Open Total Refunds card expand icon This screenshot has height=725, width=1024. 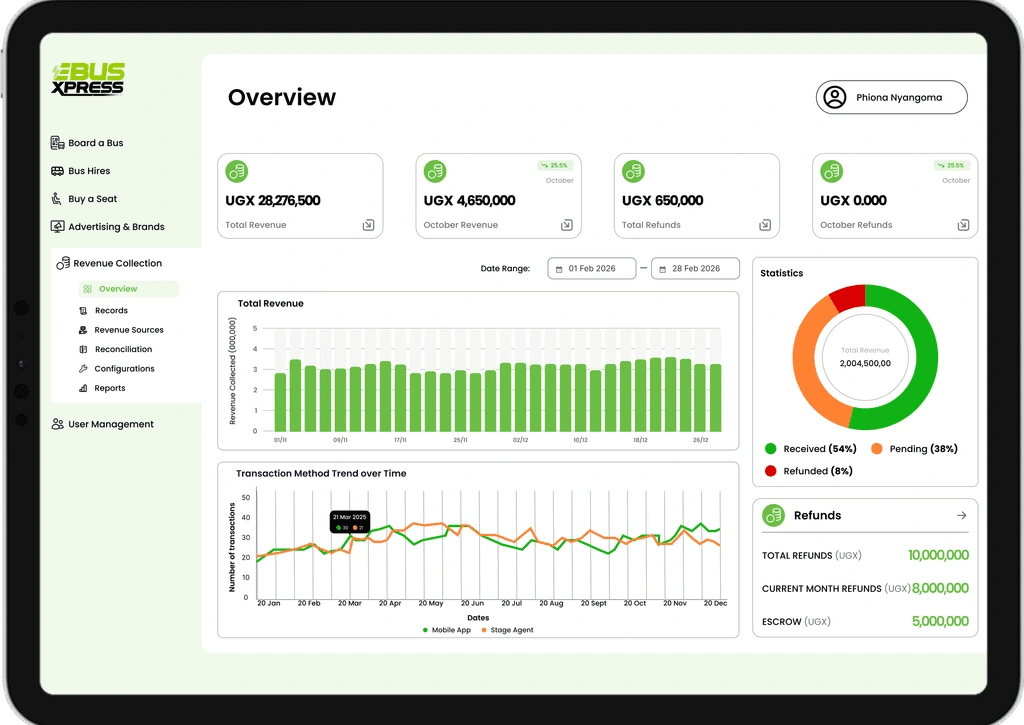point(765,225)
